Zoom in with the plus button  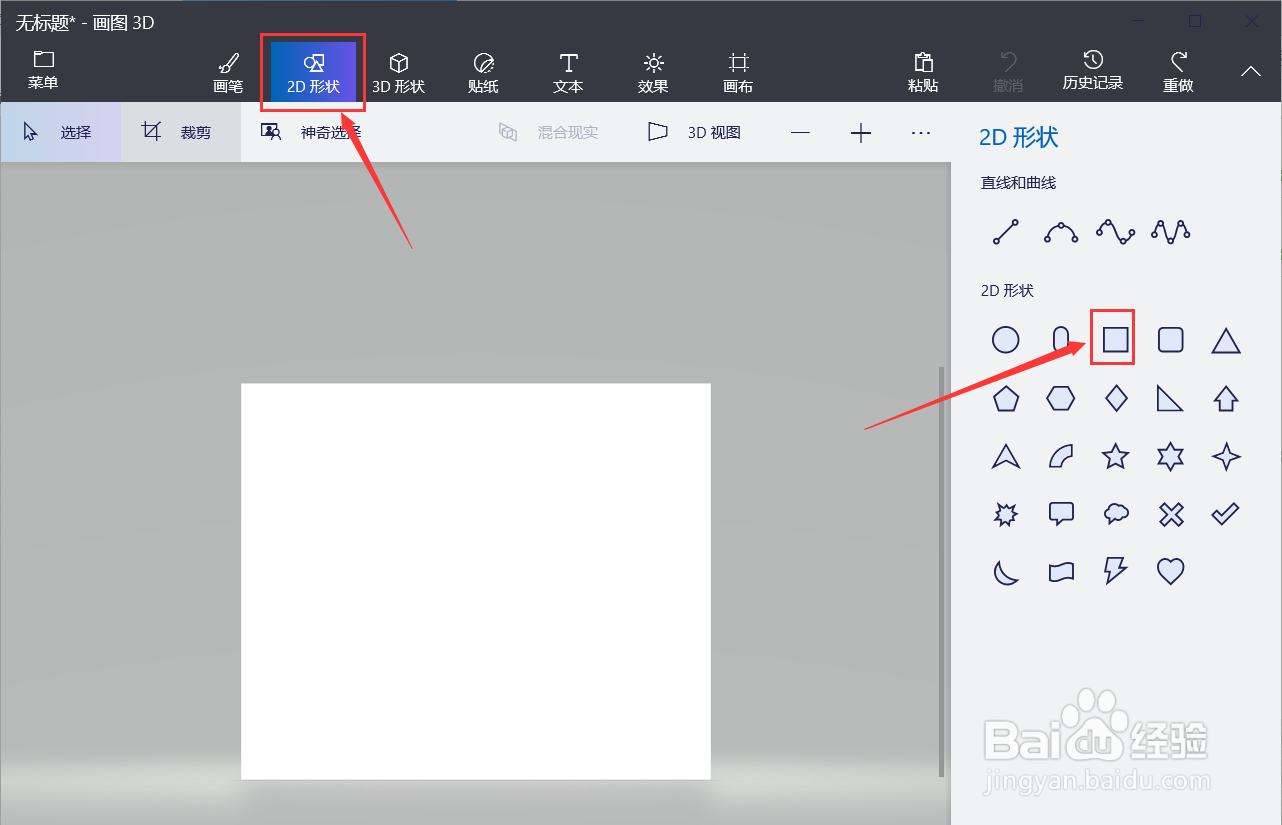pyautogui.click(x=861, y=132)
